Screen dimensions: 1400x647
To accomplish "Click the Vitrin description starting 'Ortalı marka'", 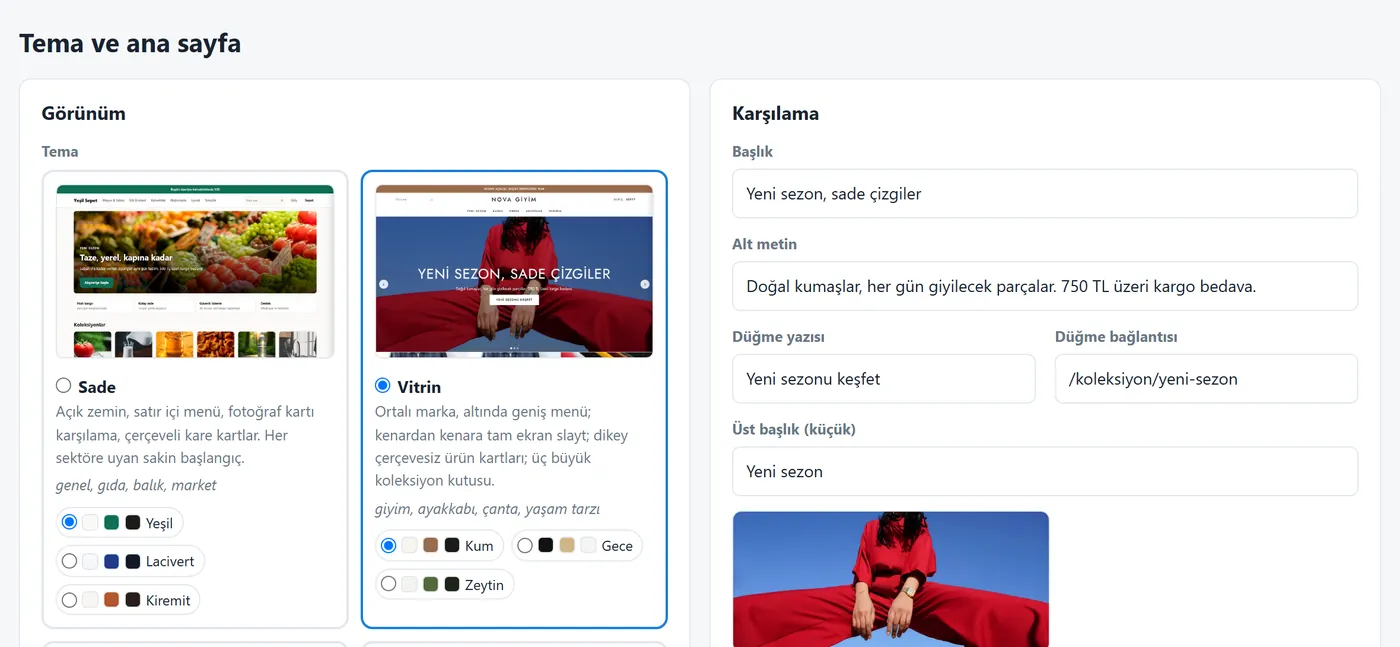I will coord(502,447).
